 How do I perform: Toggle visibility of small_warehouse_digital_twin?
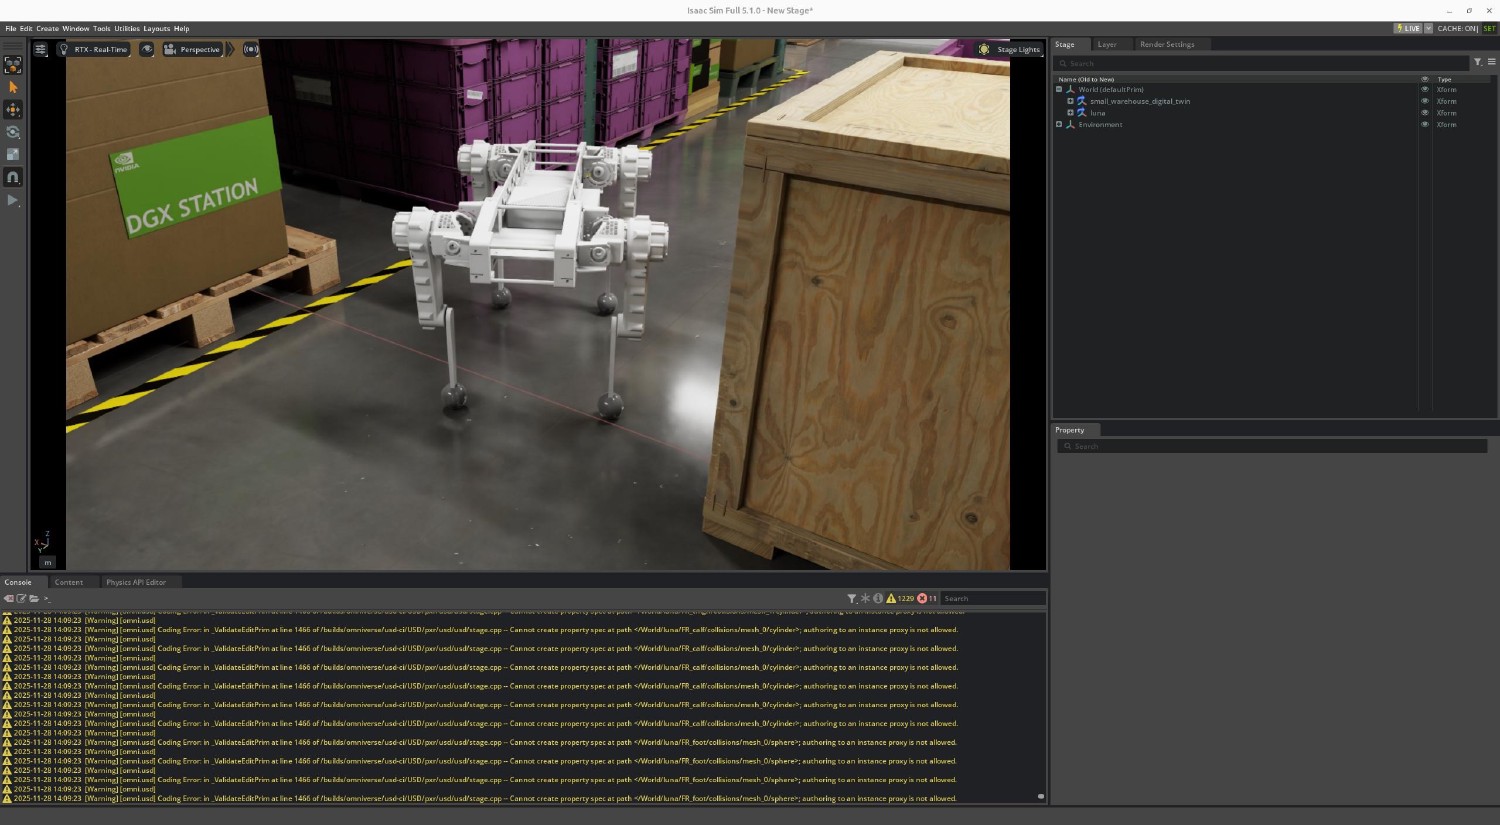(1425, 101)
